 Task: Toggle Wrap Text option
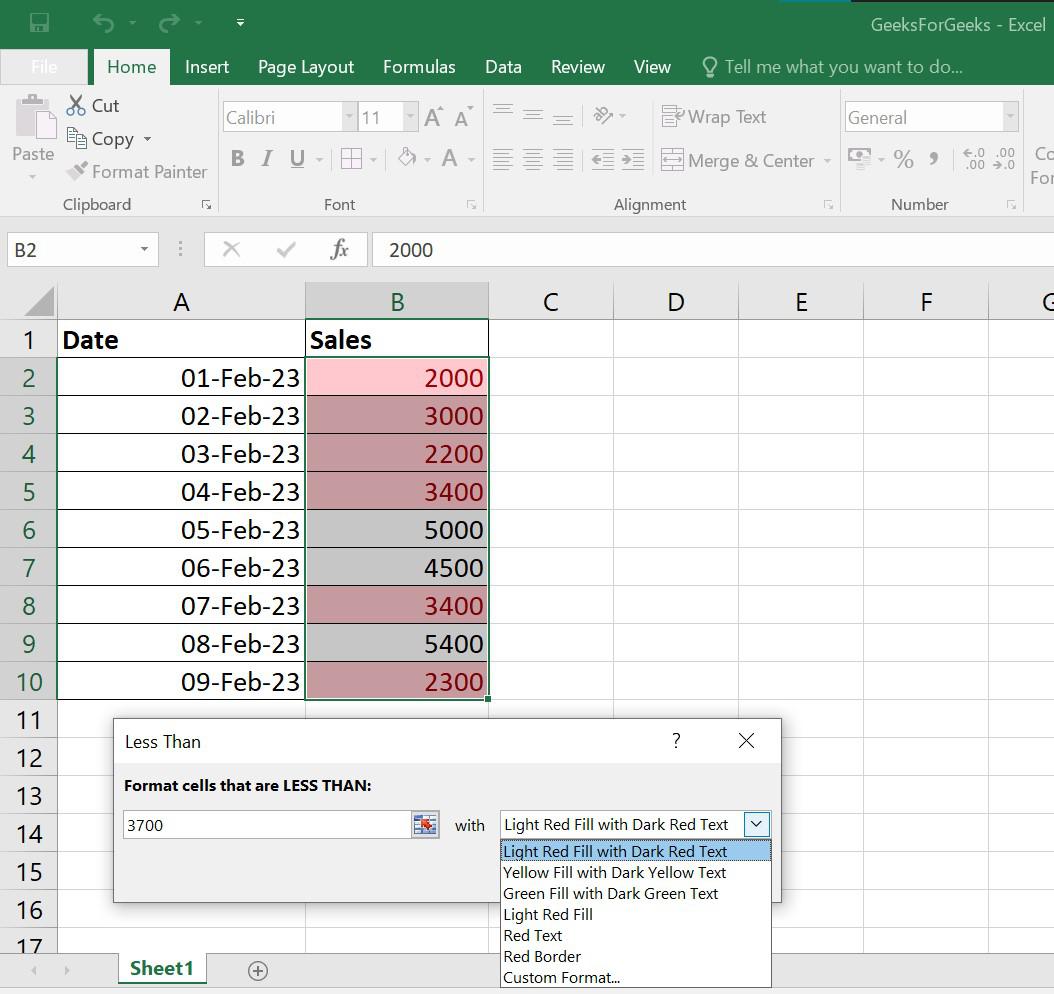(714, 117)
